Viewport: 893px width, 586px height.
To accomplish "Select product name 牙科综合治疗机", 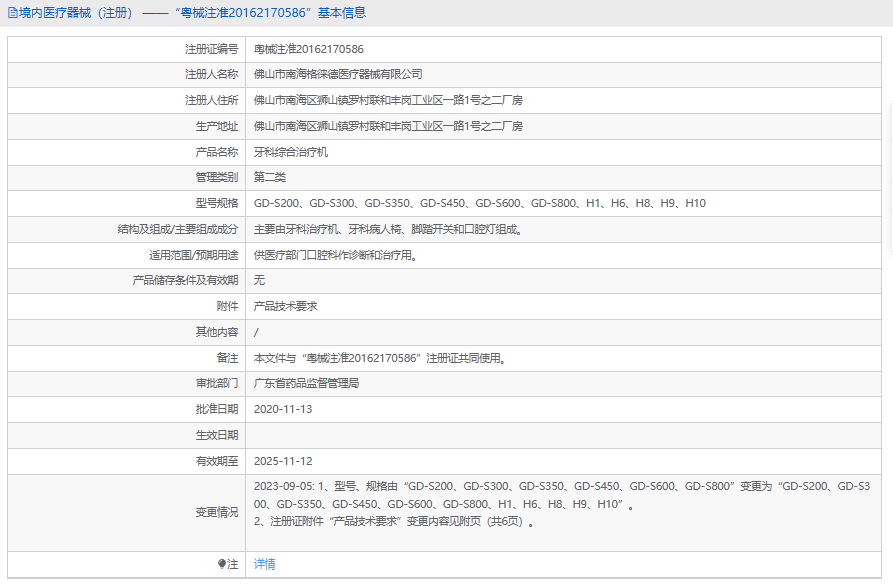I will 290,152.
